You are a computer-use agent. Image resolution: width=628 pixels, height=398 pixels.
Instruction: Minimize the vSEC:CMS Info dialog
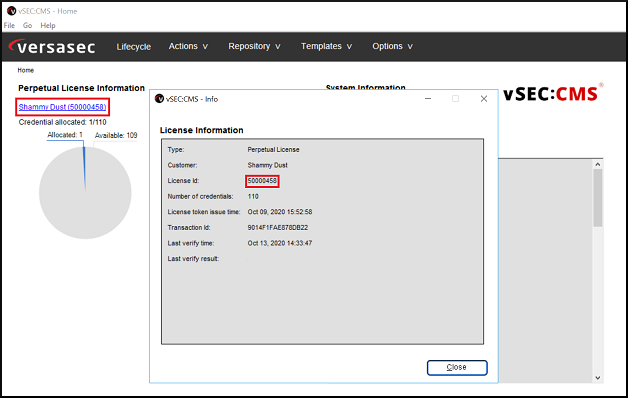[x=428, y=98]
